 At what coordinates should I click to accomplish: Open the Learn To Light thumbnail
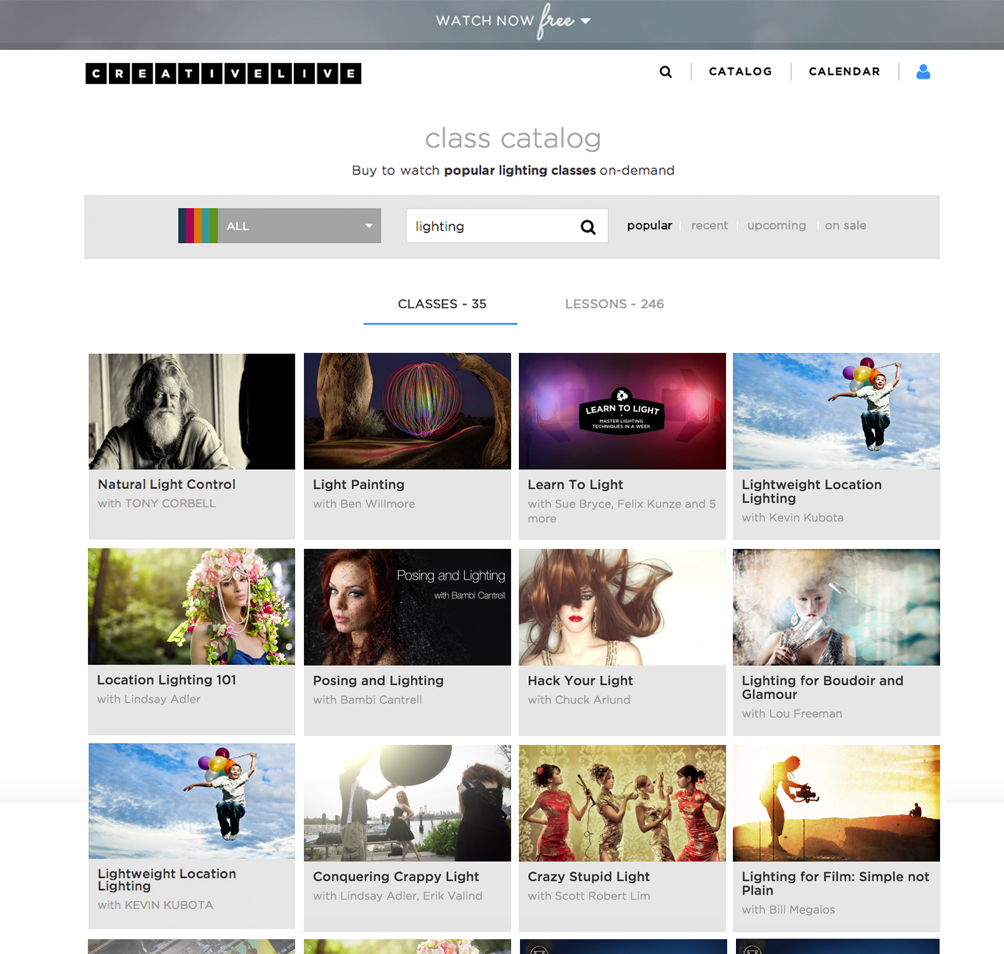point(622,411)
